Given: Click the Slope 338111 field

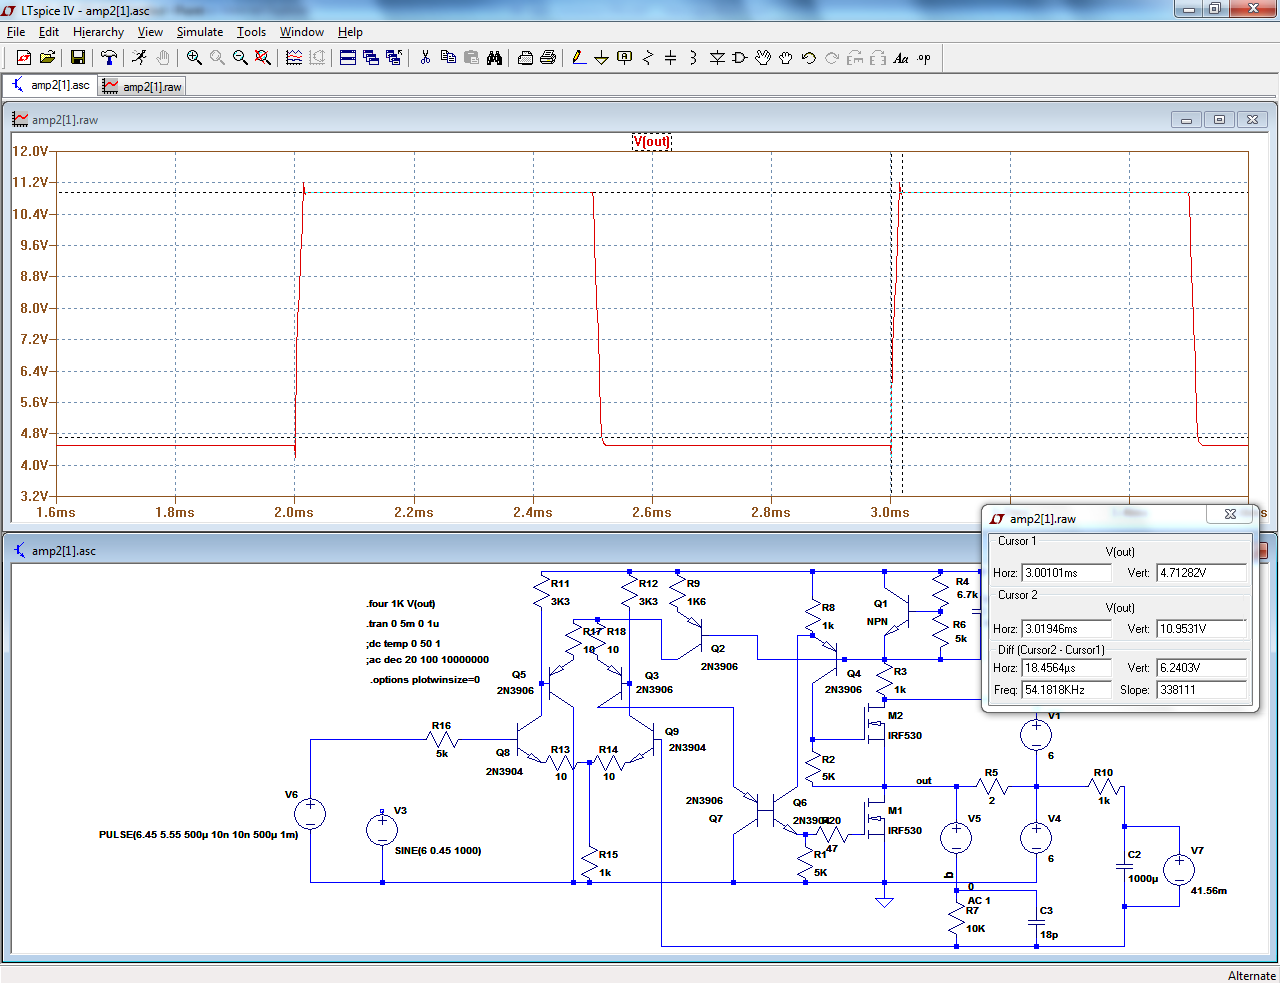Looking at the screenshot, I should point(1201,690).
